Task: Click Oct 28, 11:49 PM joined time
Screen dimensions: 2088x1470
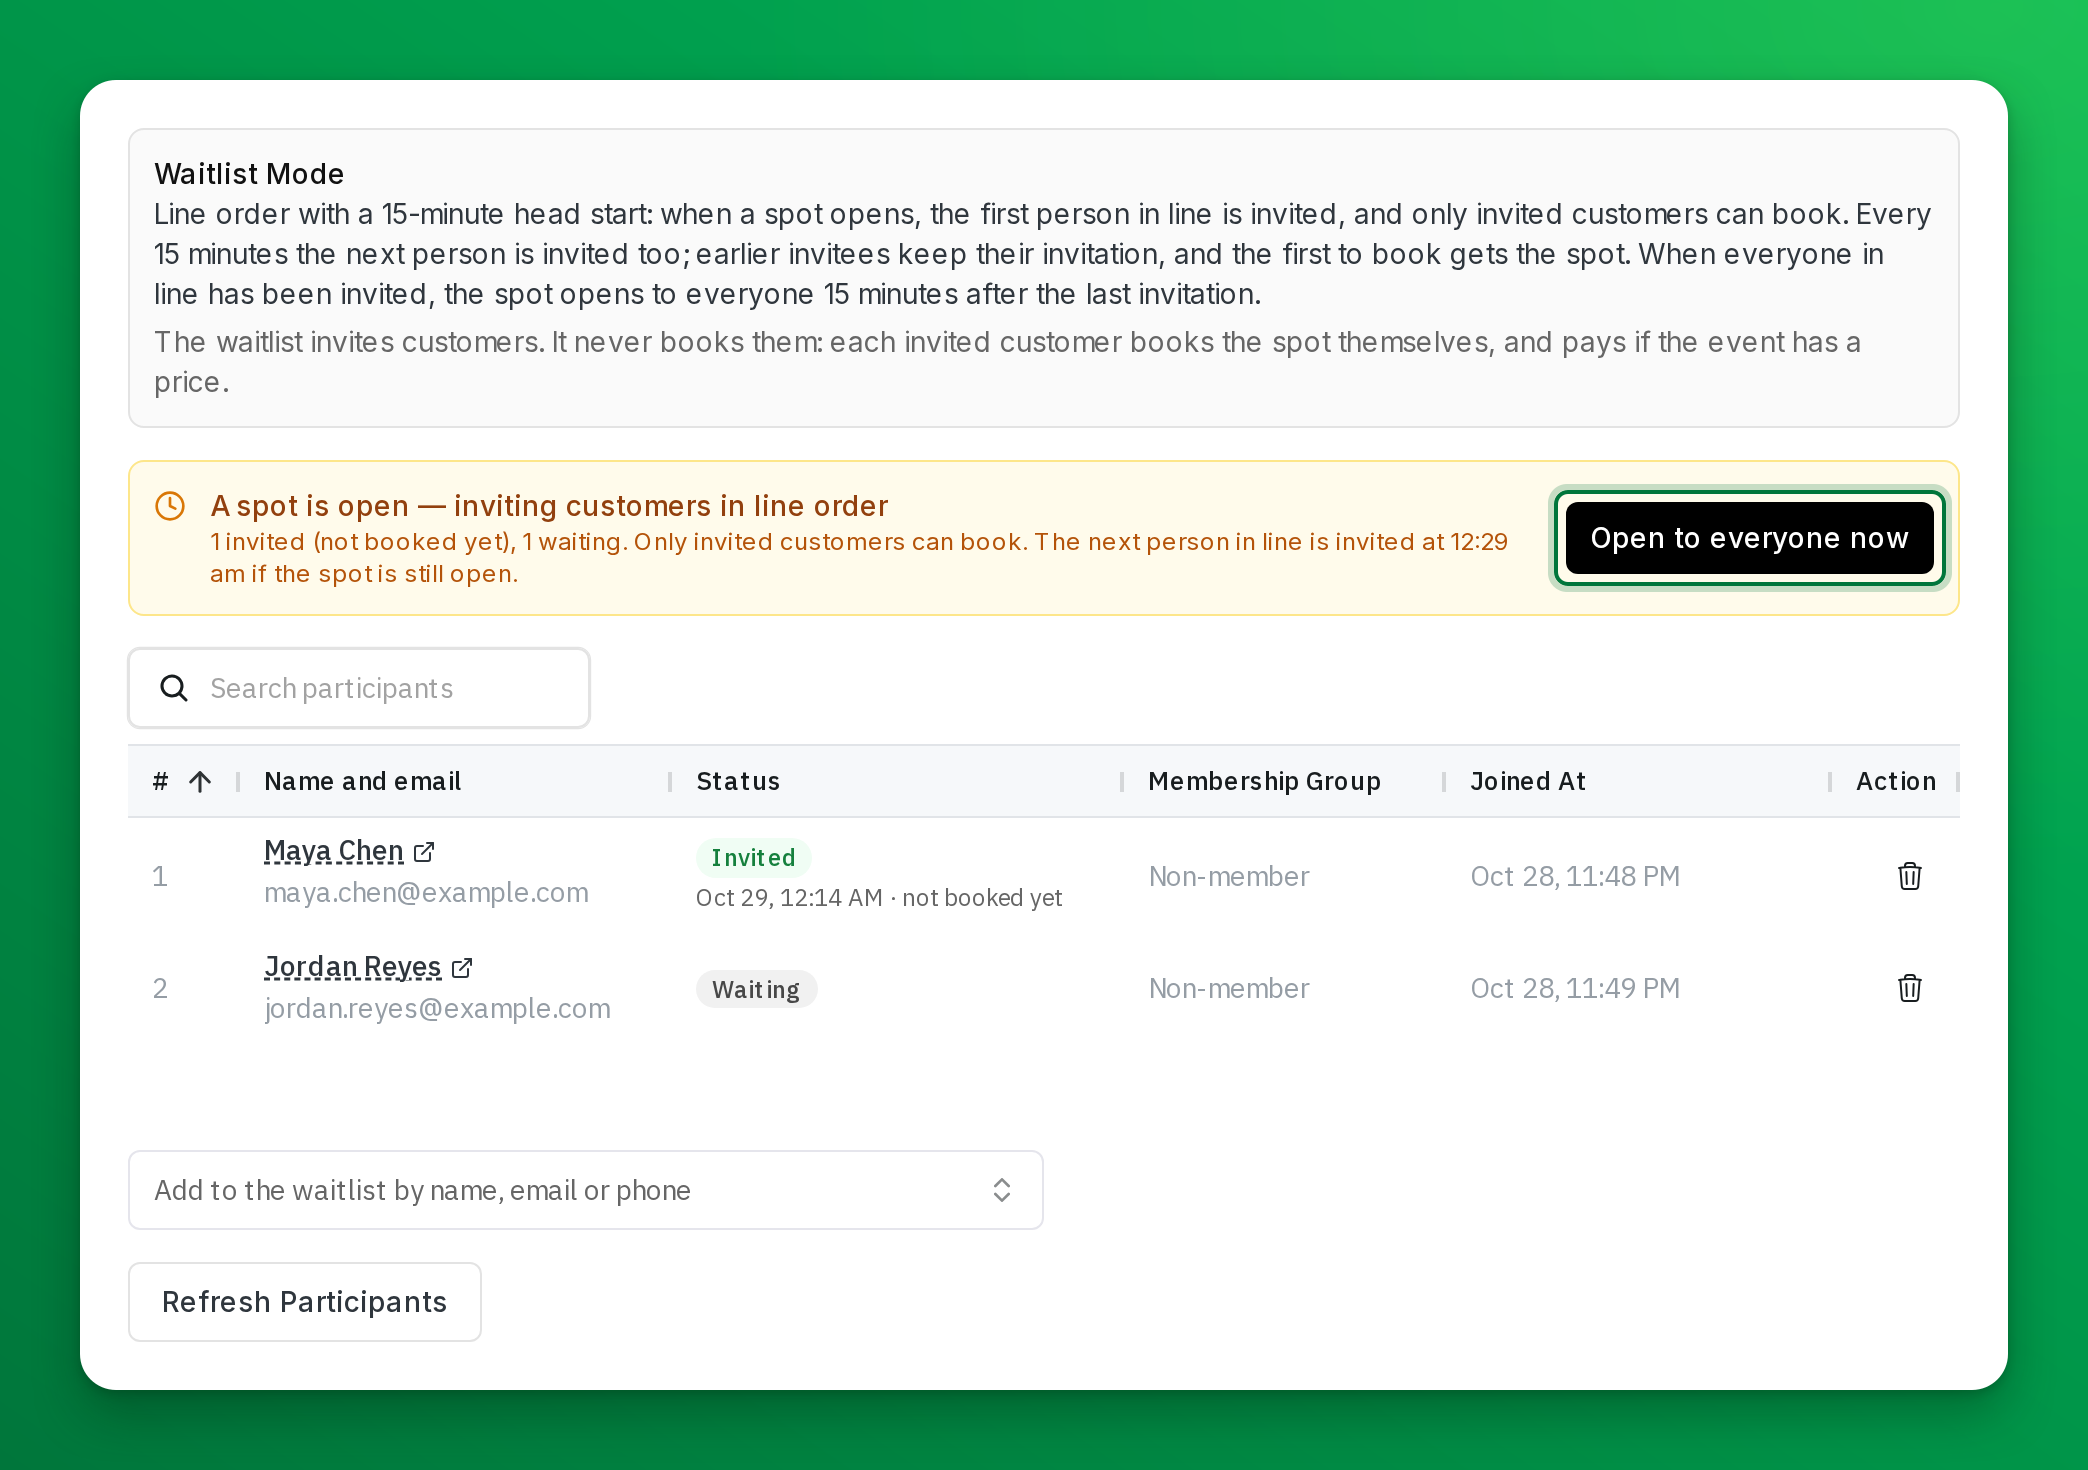Action: [1575, 989]
